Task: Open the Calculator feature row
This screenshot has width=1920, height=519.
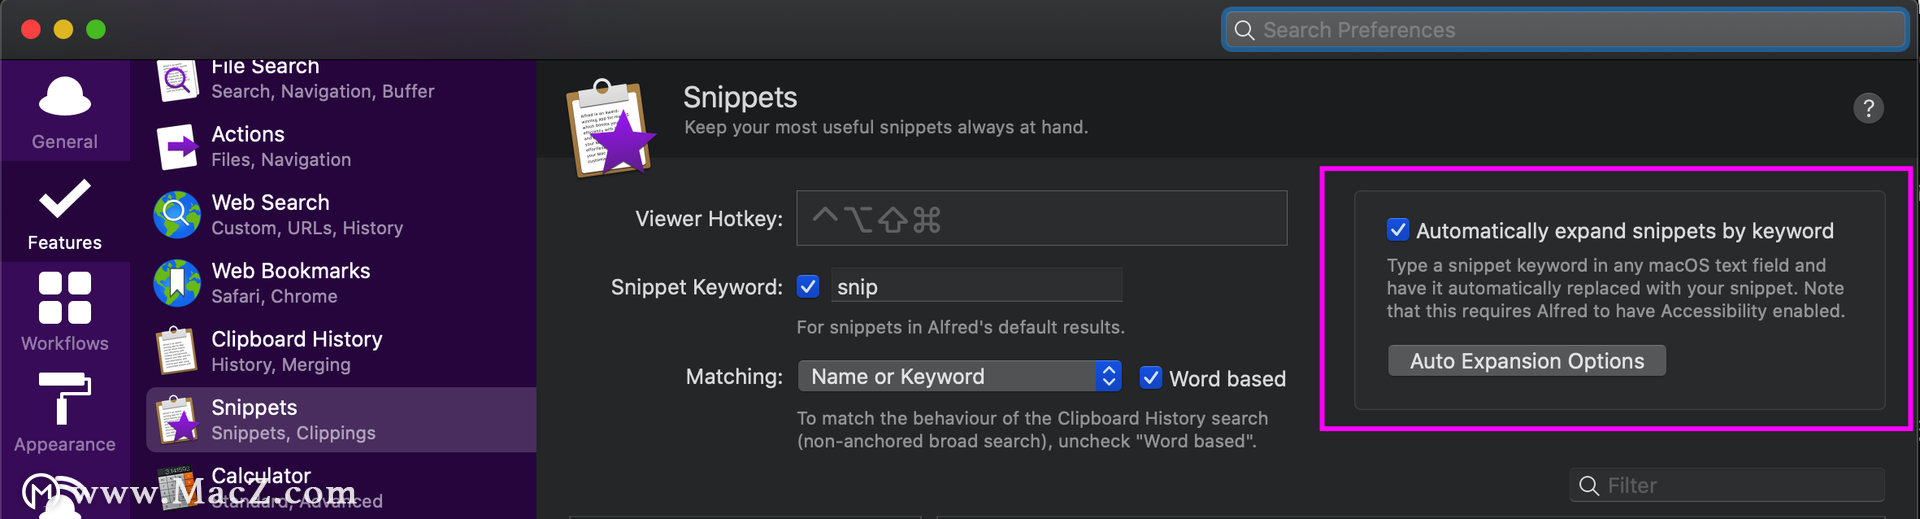Action: [341, 487]
